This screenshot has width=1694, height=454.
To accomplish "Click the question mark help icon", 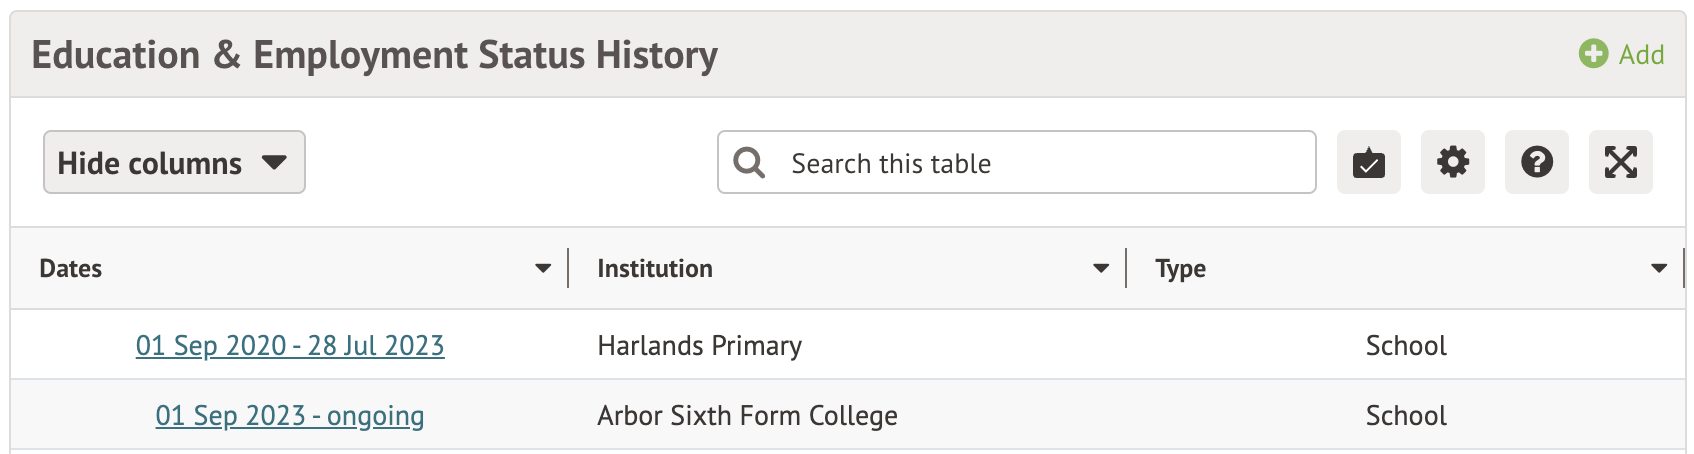I will [x=1536, y=162].
